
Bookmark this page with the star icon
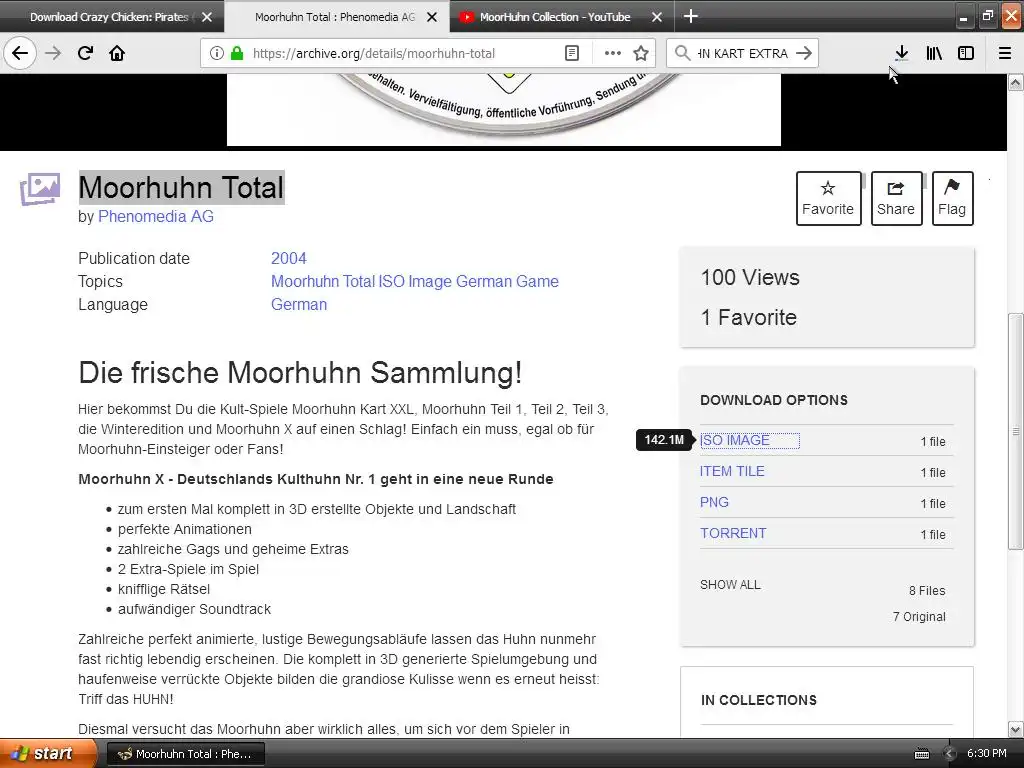click(641, 53)
